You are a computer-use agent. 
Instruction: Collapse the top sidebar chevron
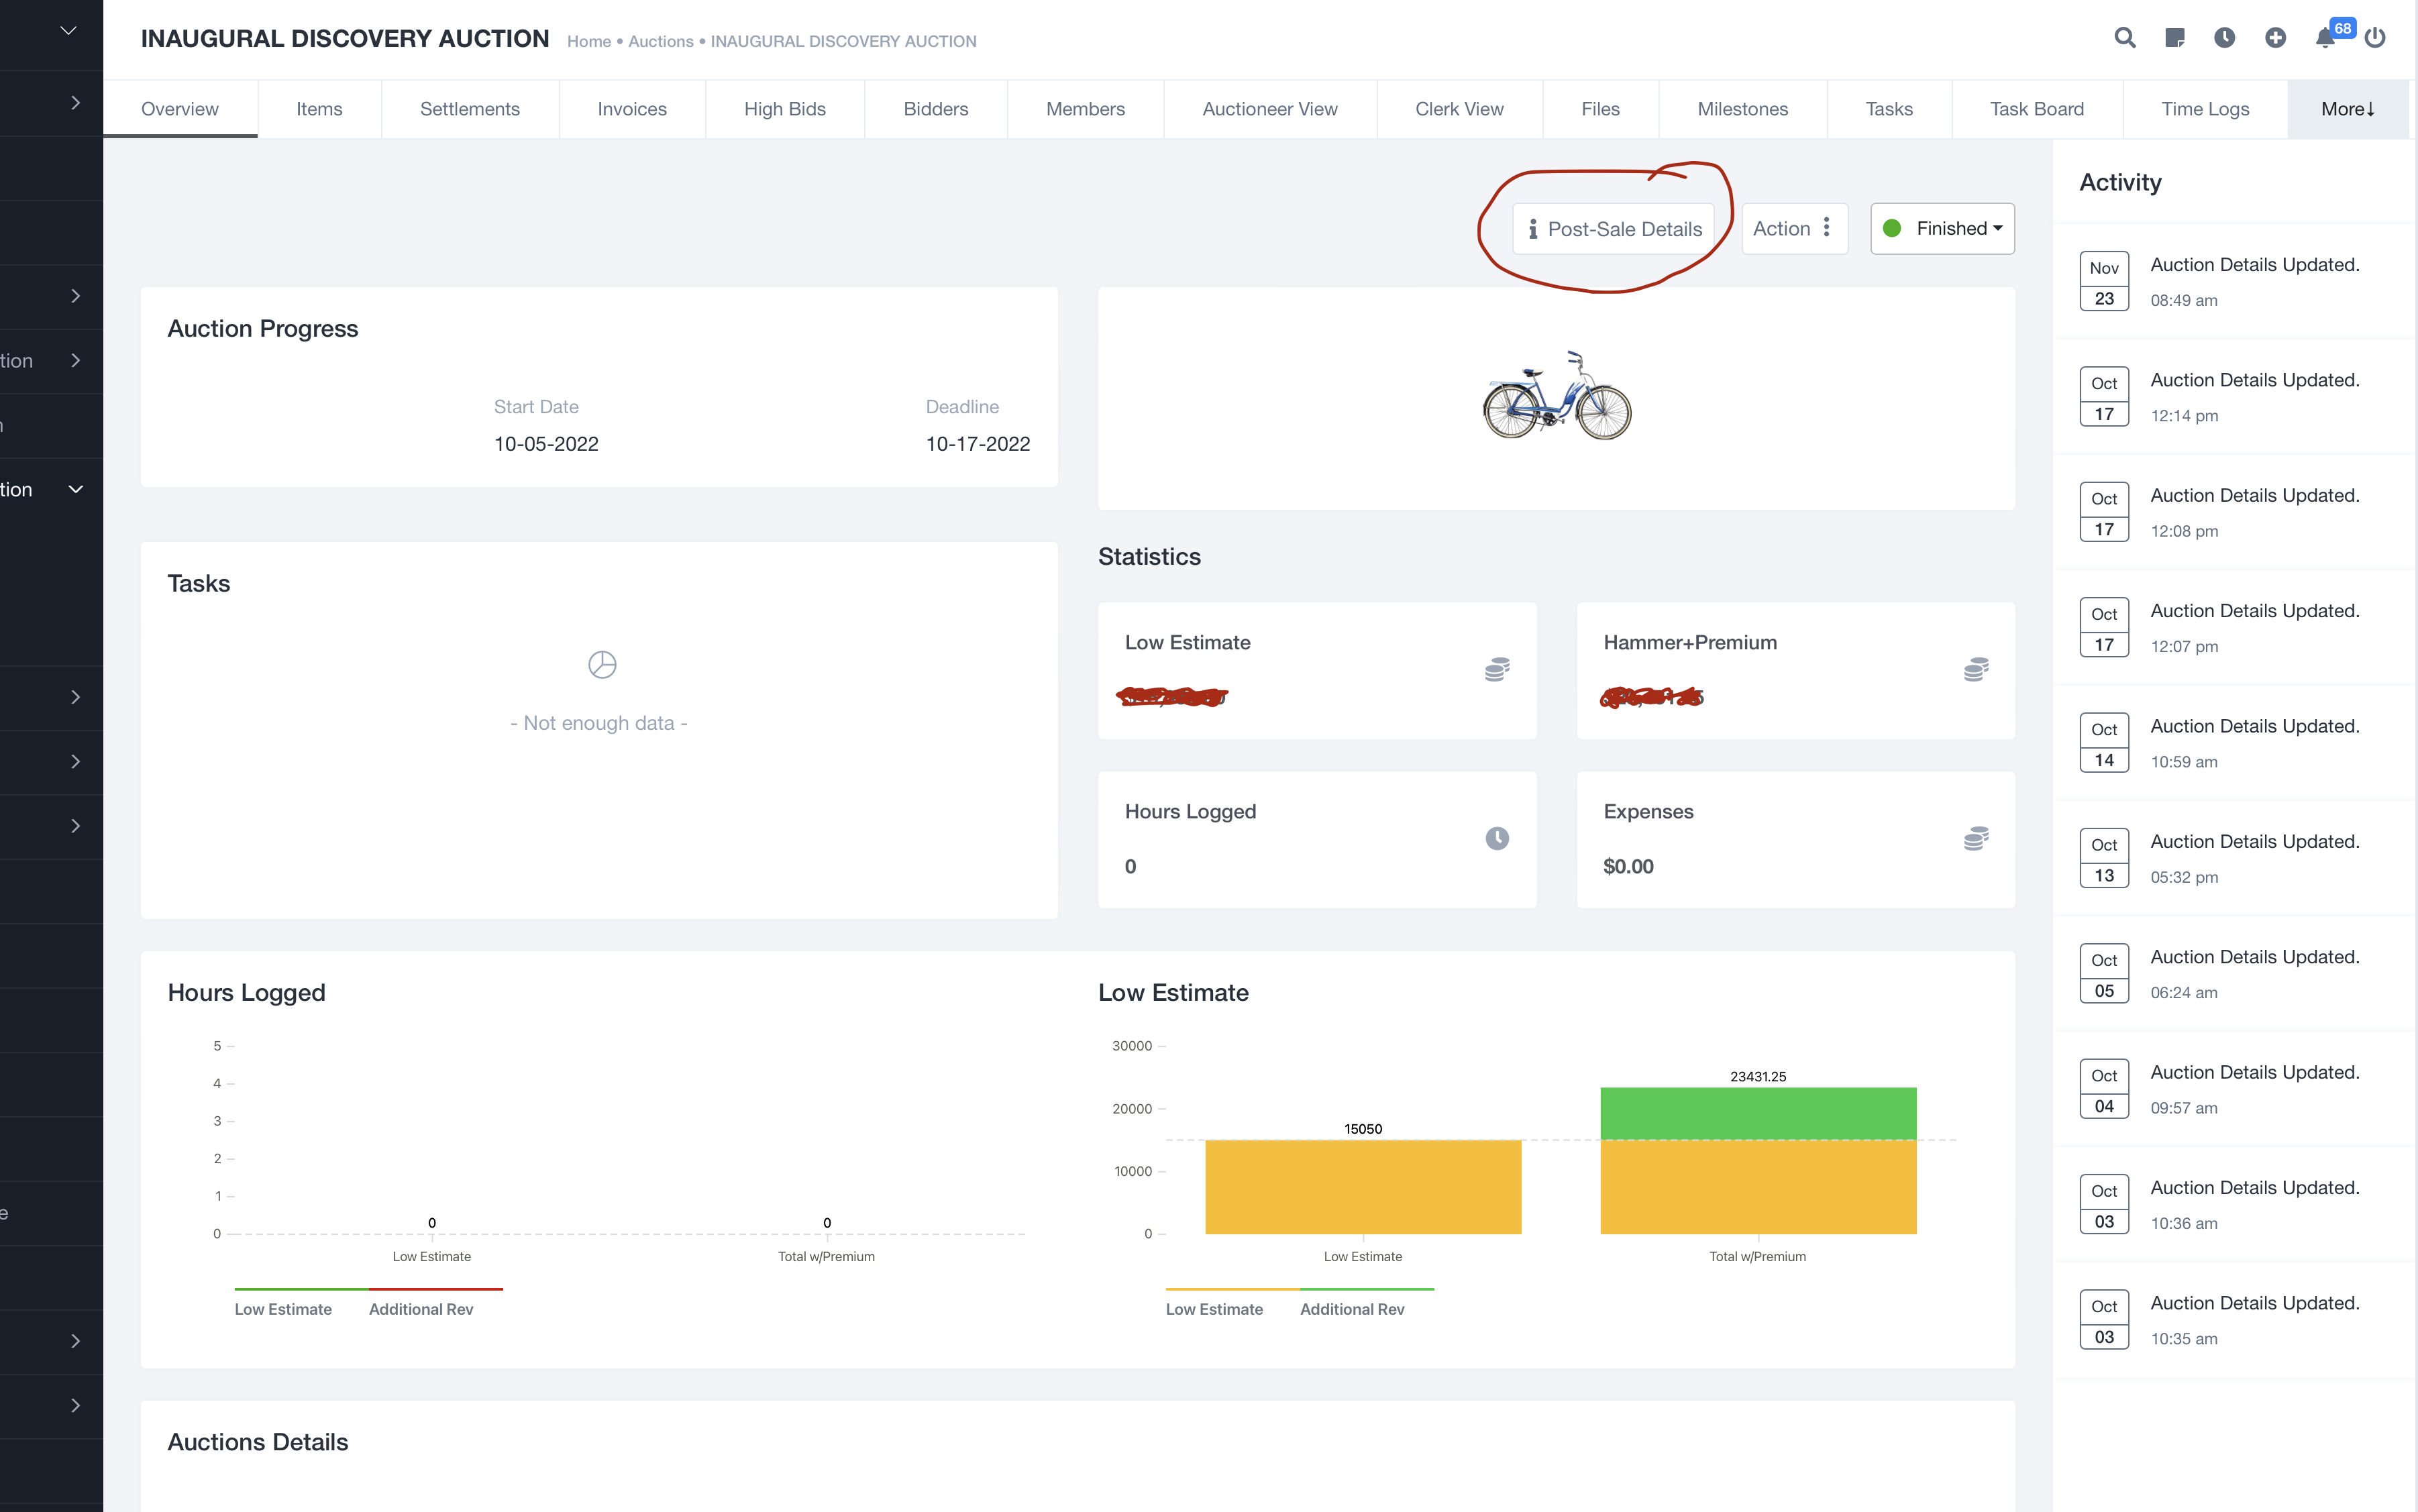(68, 31)
